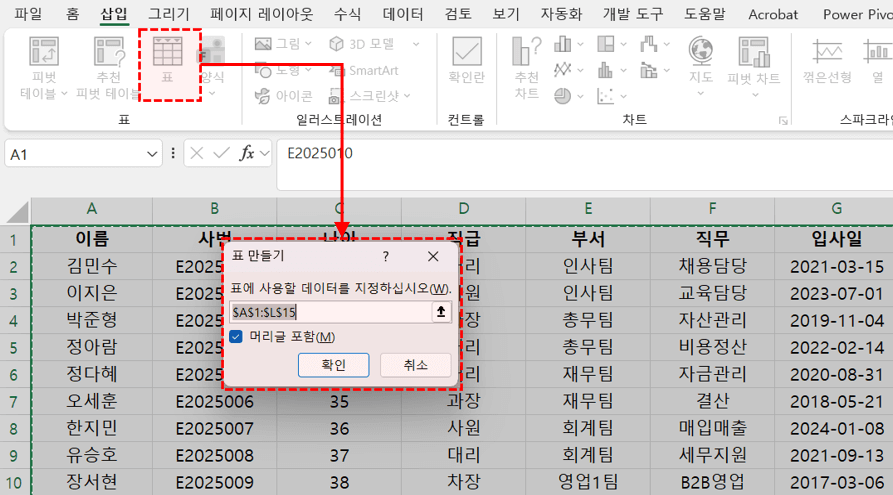Insert a hierarchy treemap chart
Screen dimensions: 893x495
[x=606, y=44]
